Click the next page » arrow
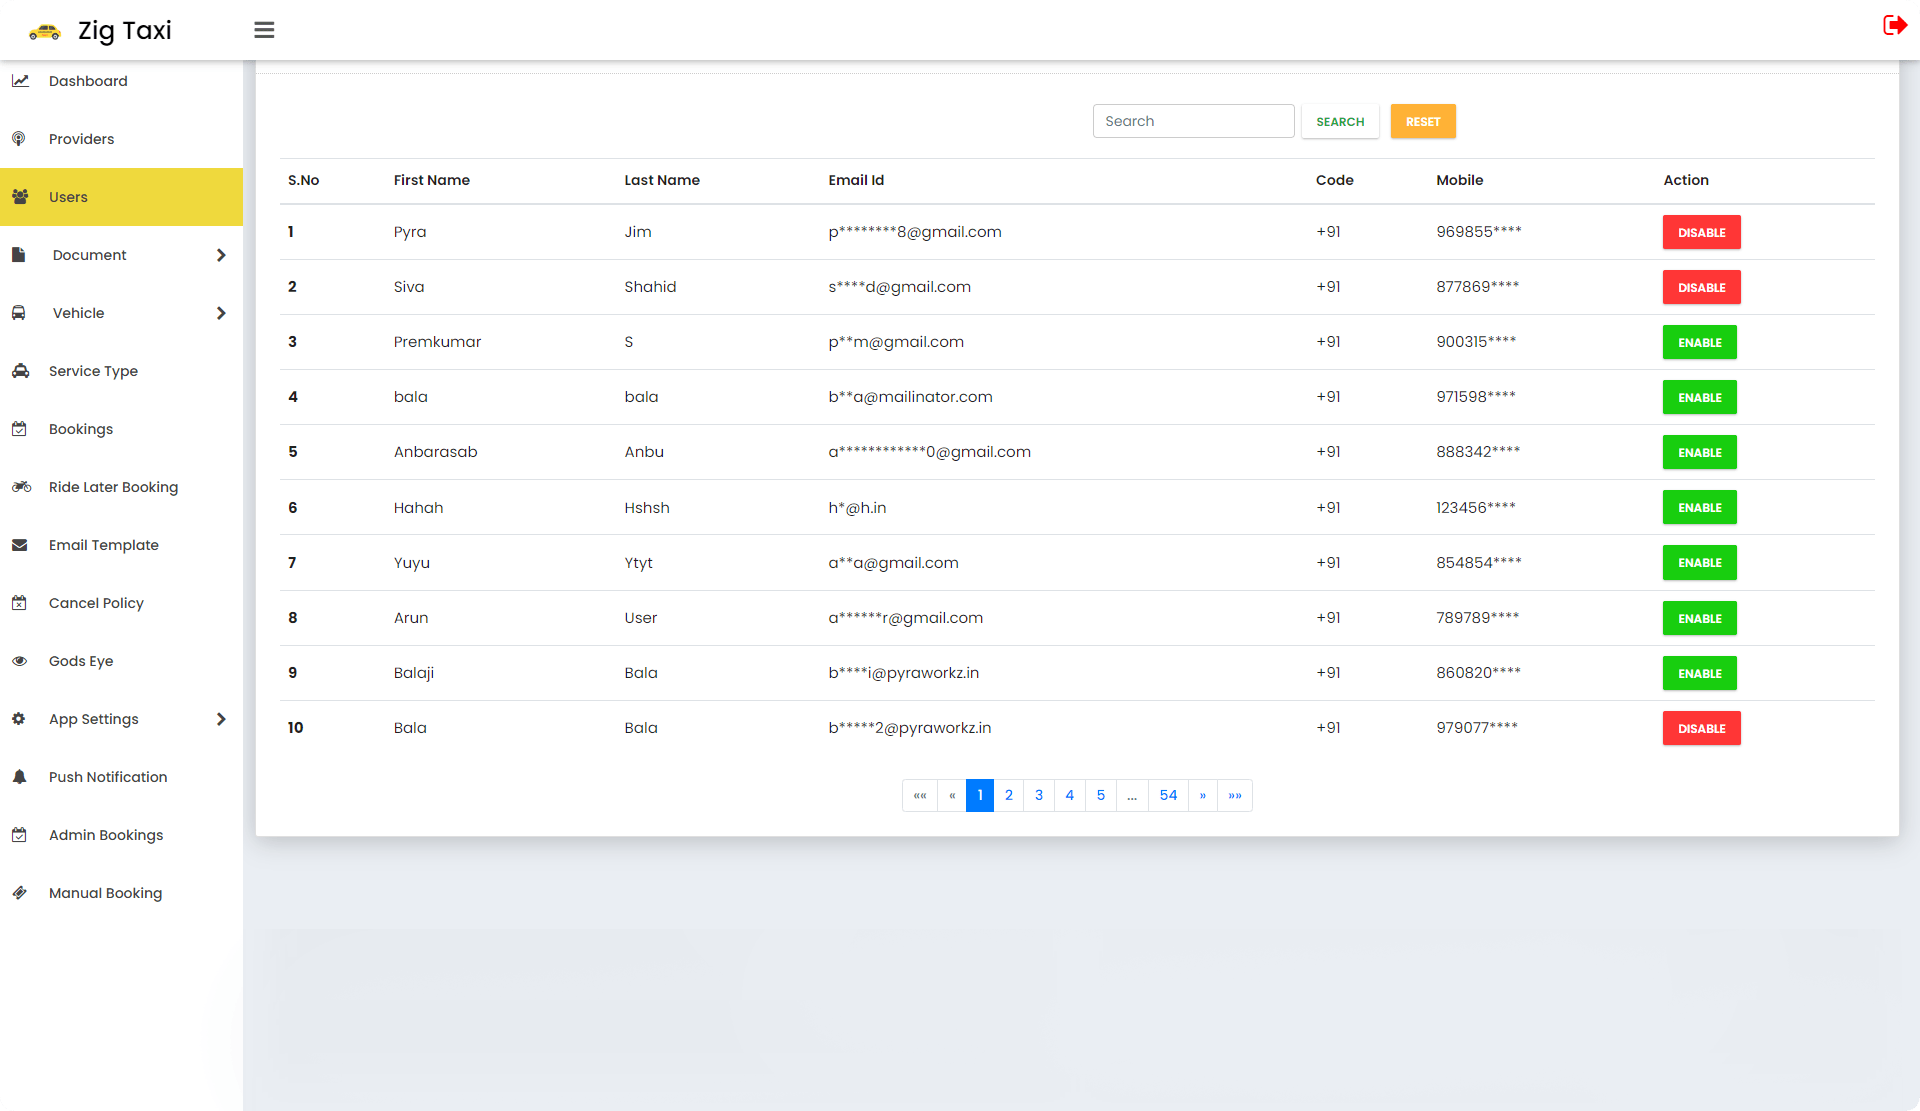Screen dimensions: 1920x1111 pos(1203,795)
